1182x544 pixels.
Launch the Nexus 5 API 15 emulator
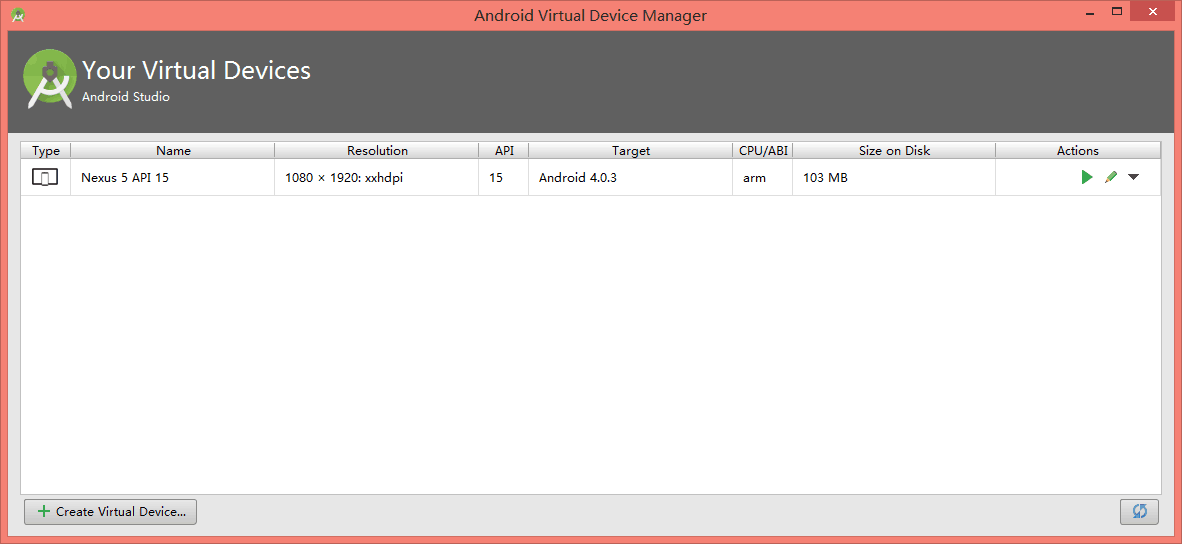[1086, 177]
